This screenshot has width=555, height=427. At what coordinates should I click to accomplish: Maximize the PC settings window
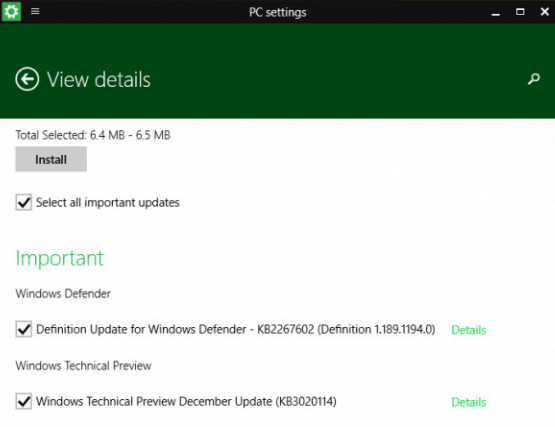[520, 12]
